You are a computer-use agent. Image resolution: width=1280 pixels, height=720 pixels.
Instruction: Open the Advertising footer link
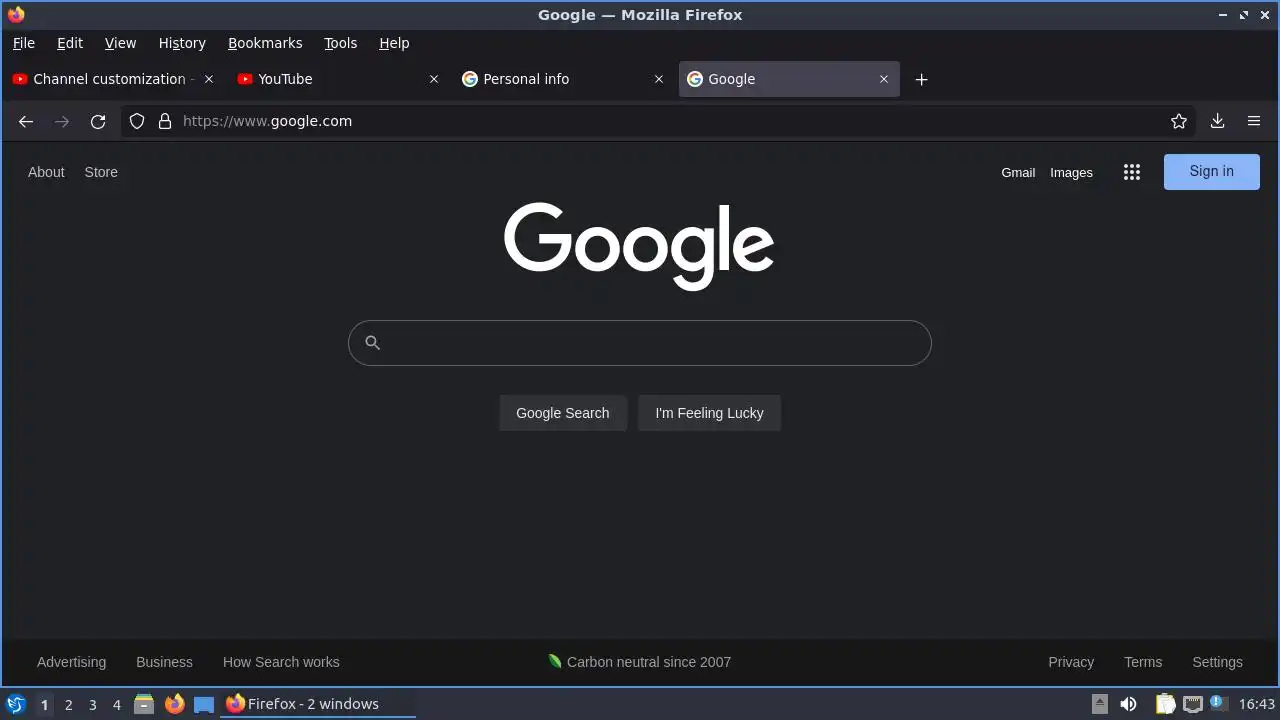(x=71, y=662)
